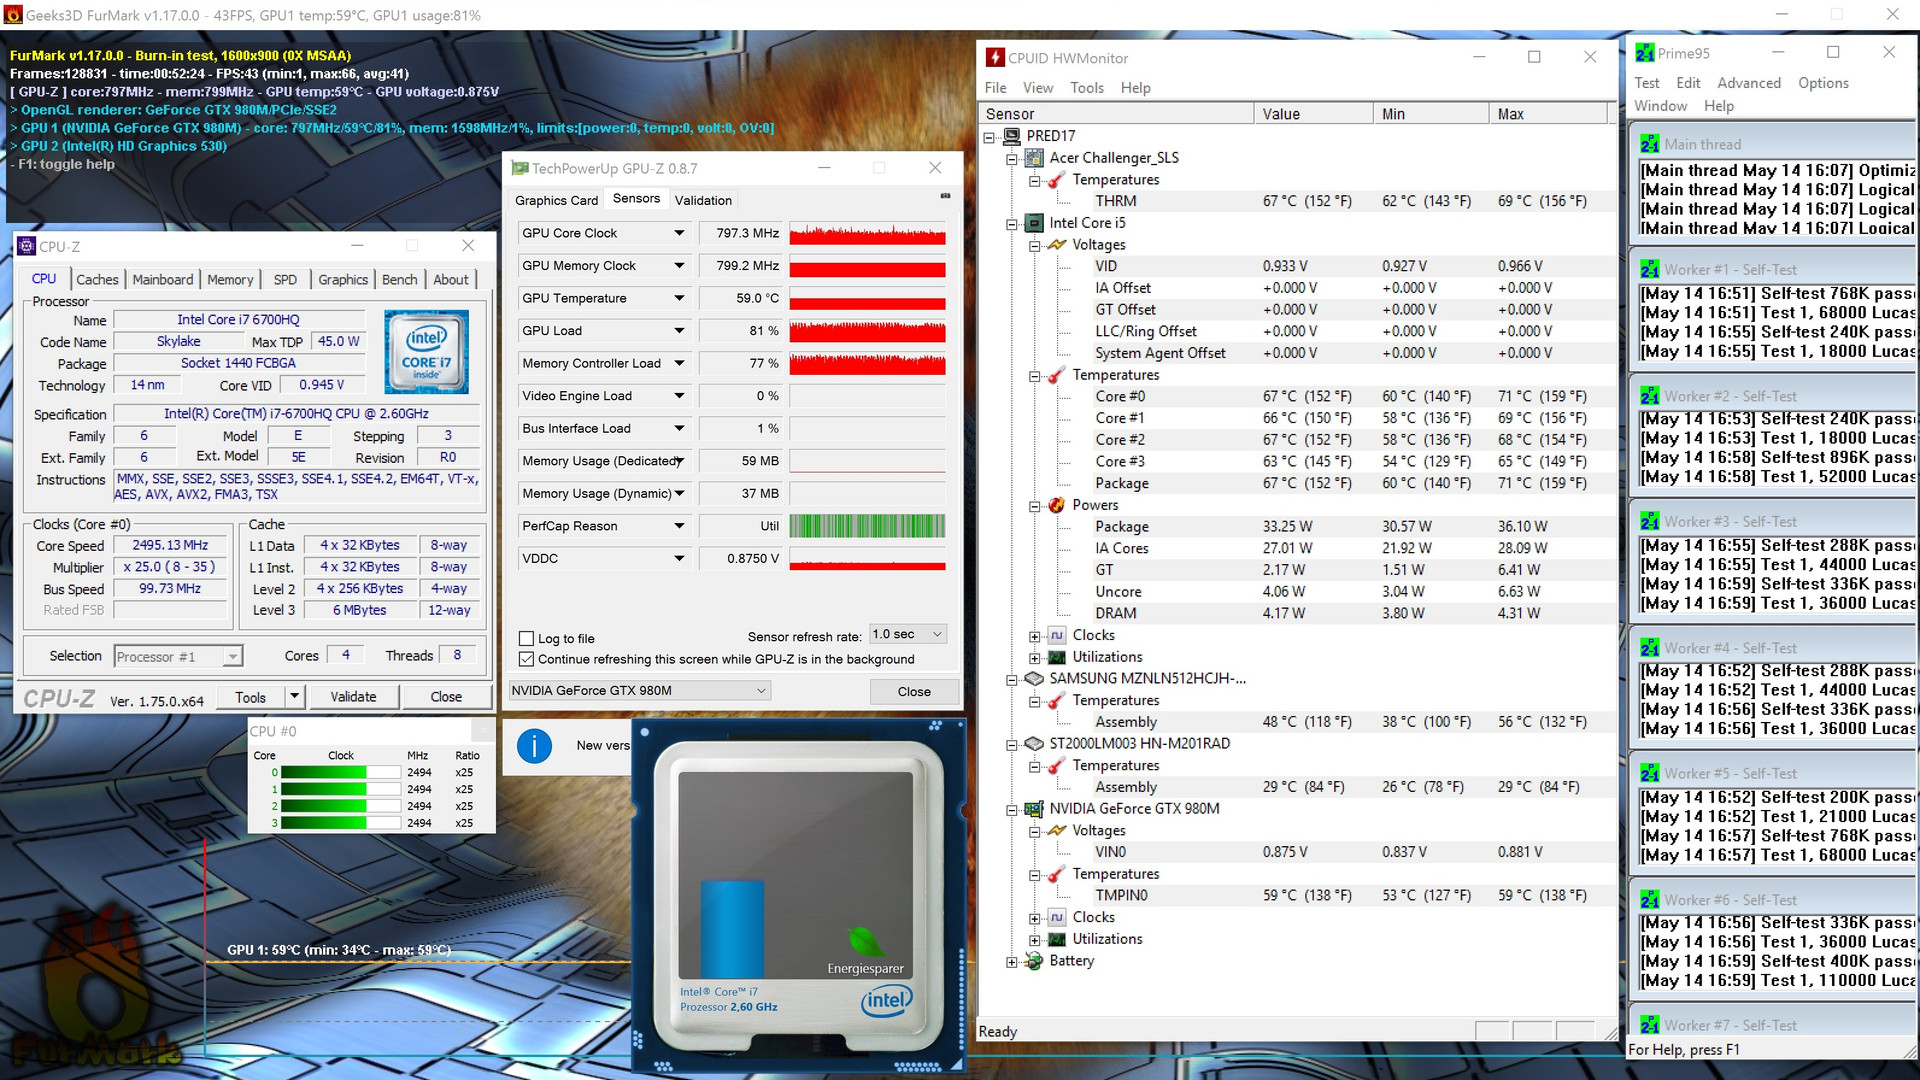Uncheck Continue refreshing in background checkbox
Image resolution: width=1920 pixels, height=1080 pixels.
(526, 660)
